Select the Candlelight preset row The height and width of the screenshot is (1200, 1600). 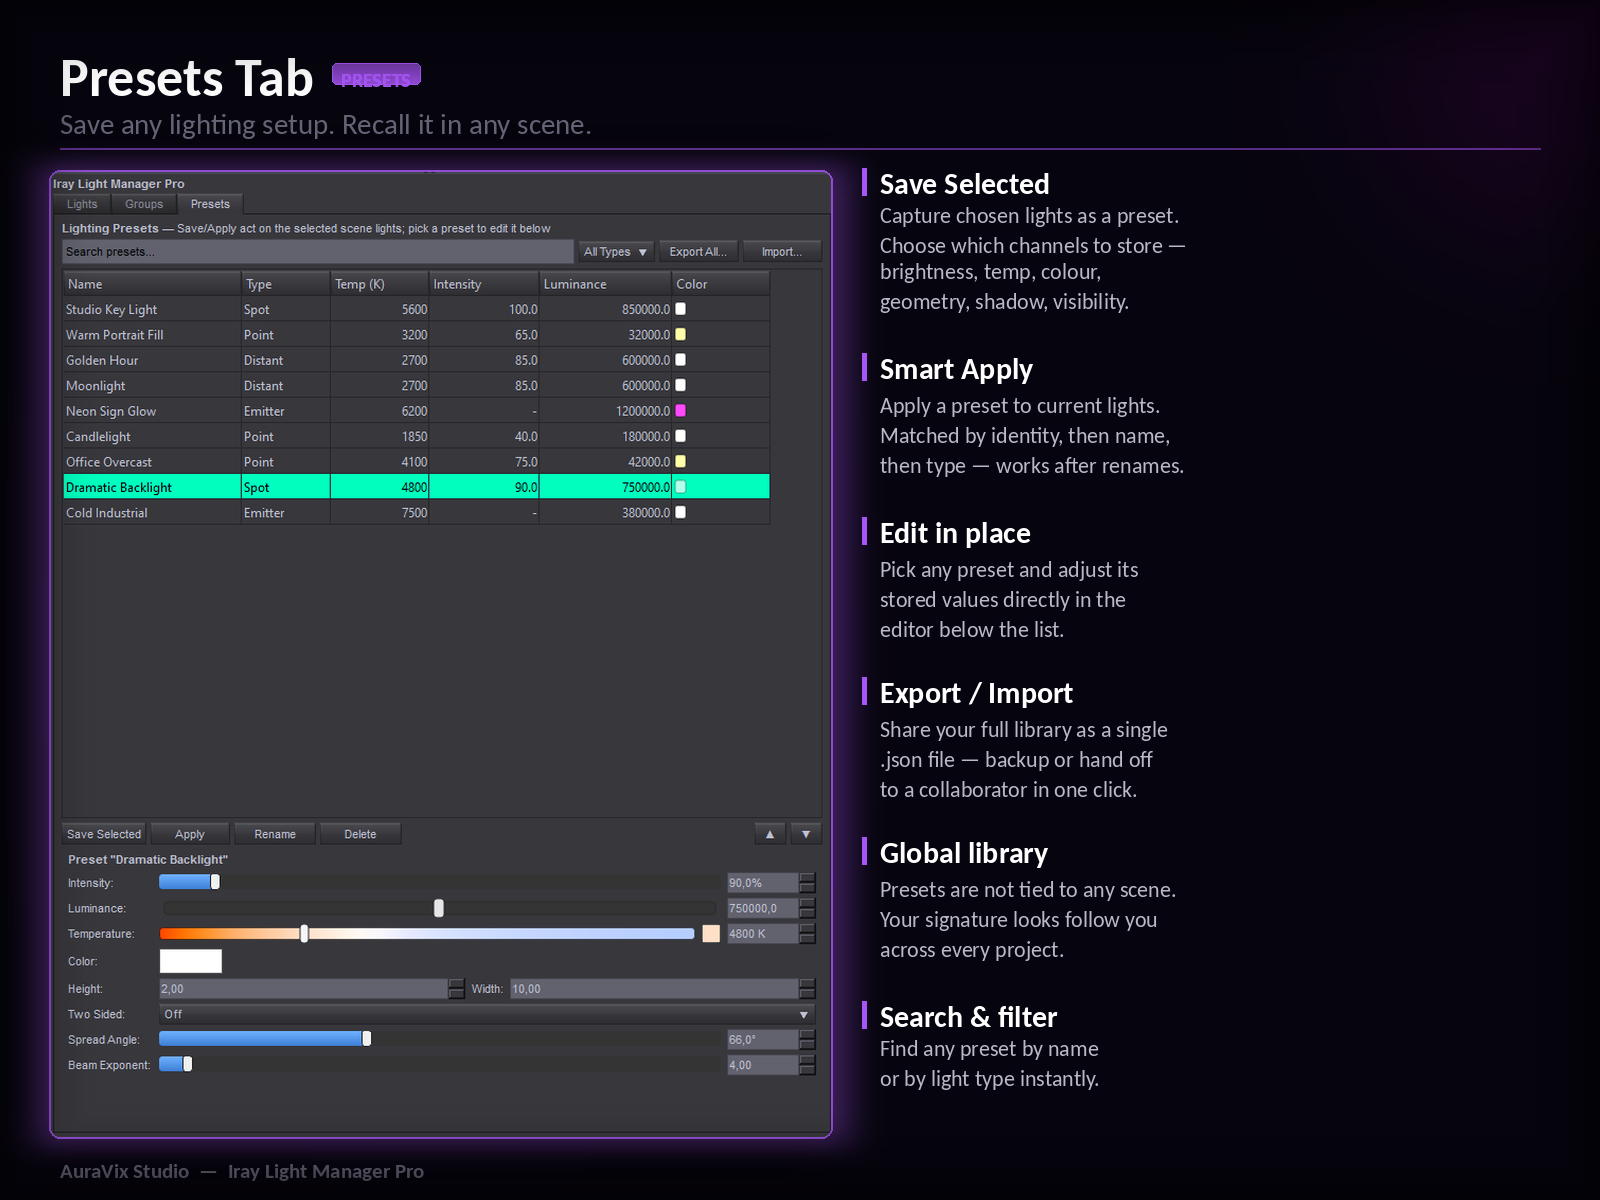[x=416, y=437]
